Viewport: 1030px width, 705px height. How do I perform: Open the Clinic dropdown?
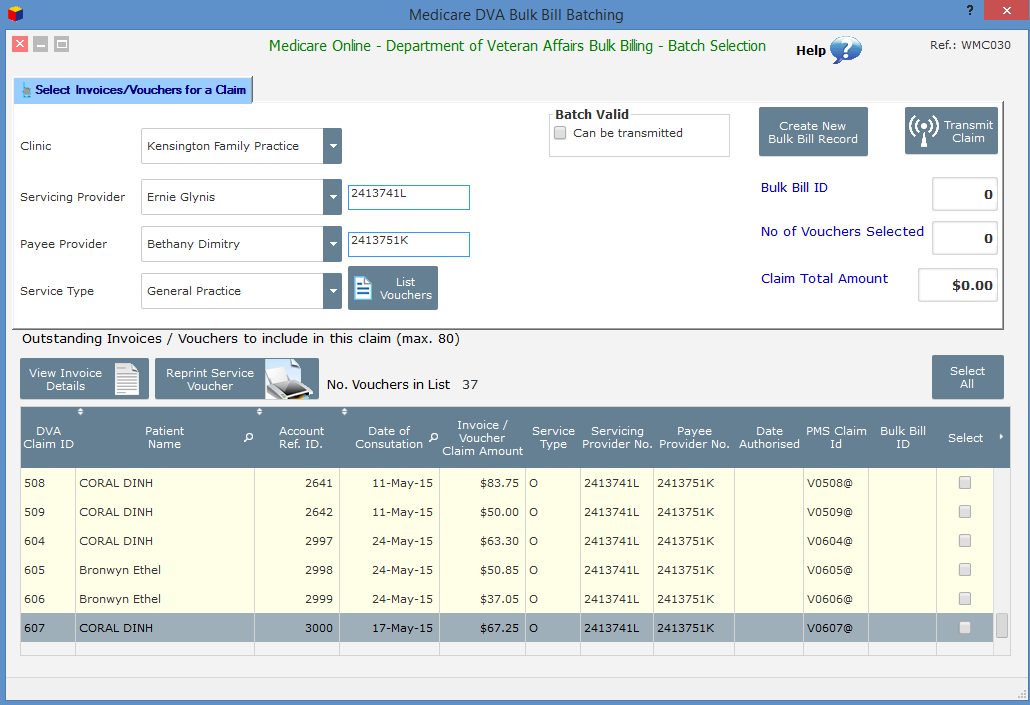[332, 146]
